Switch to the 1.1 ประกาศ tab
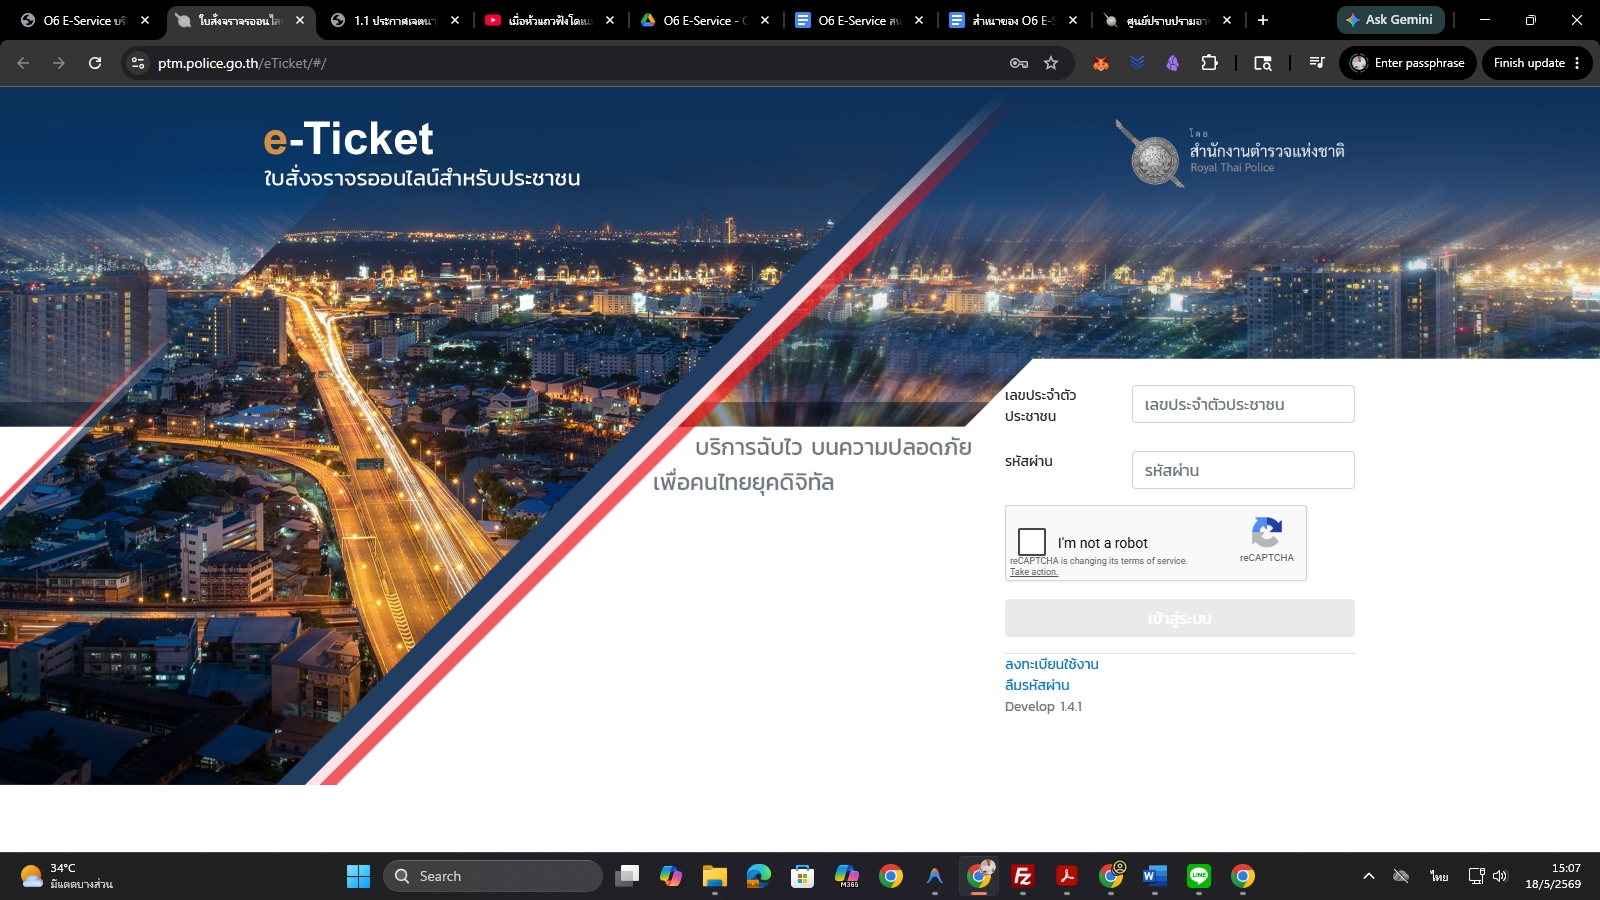1600x900 pixels. tap(394, 20)
